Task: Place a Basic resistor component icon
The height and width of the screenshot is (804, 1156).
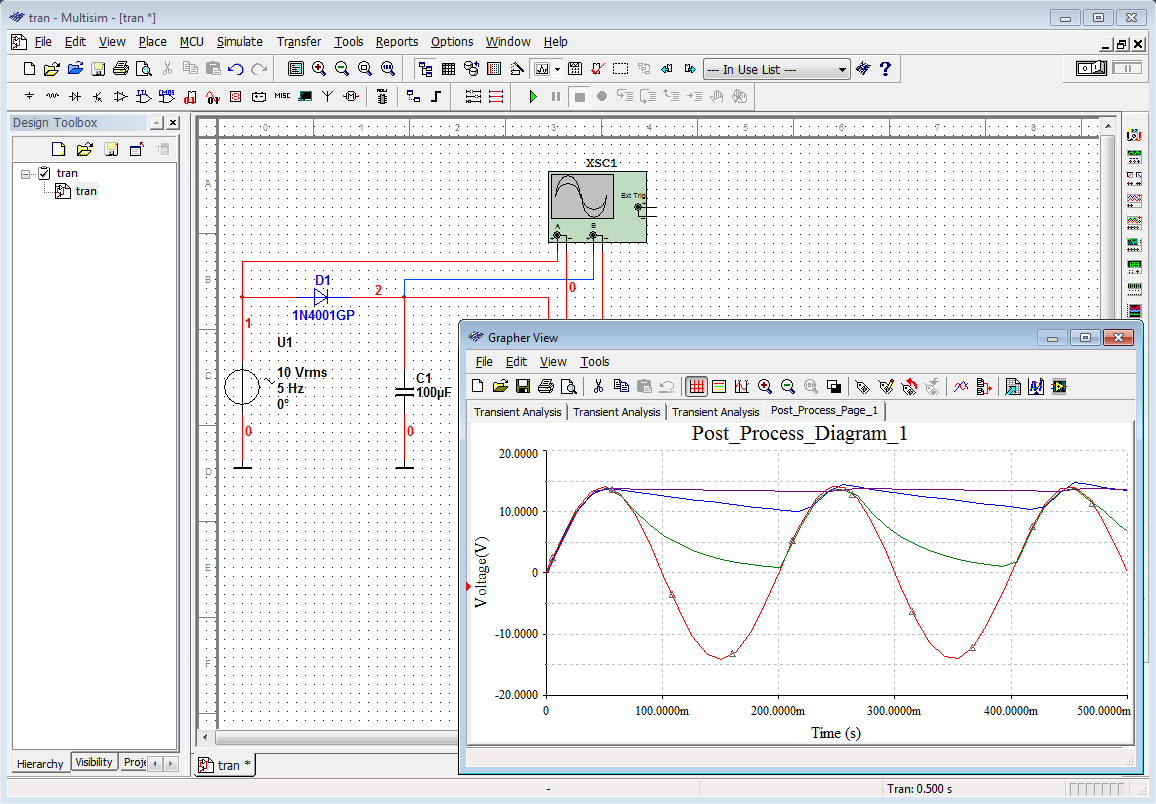Action: tap(52, 97)
